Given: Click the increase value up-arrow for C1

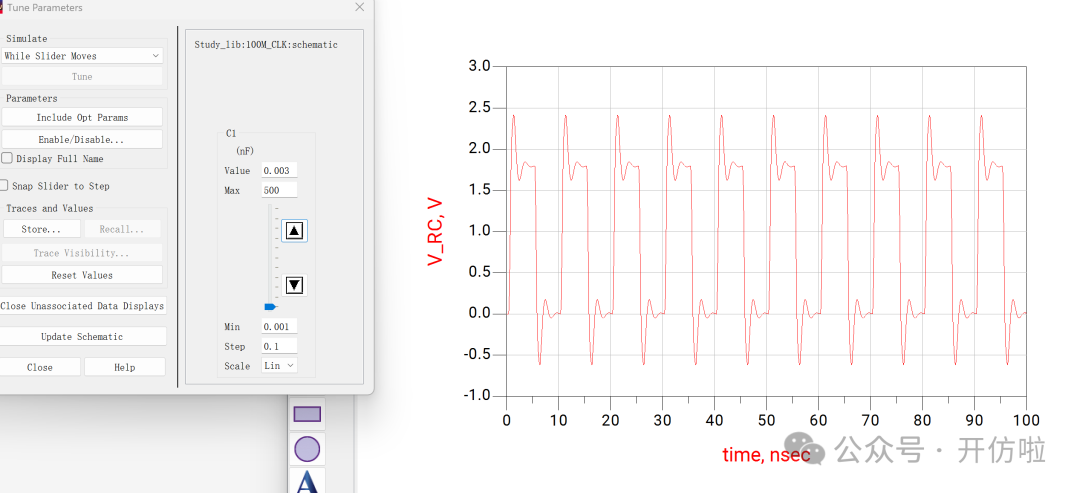Looking at the screenshot, I should tap(294, 231).
